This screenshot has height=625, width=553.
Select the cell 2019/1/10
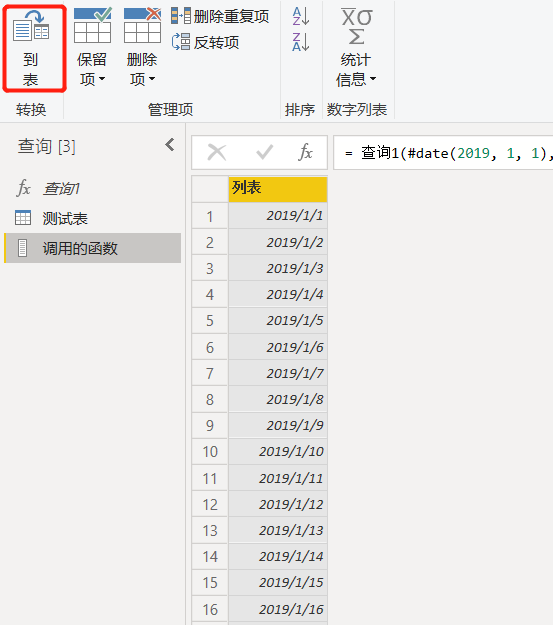(x=278, y=452)
